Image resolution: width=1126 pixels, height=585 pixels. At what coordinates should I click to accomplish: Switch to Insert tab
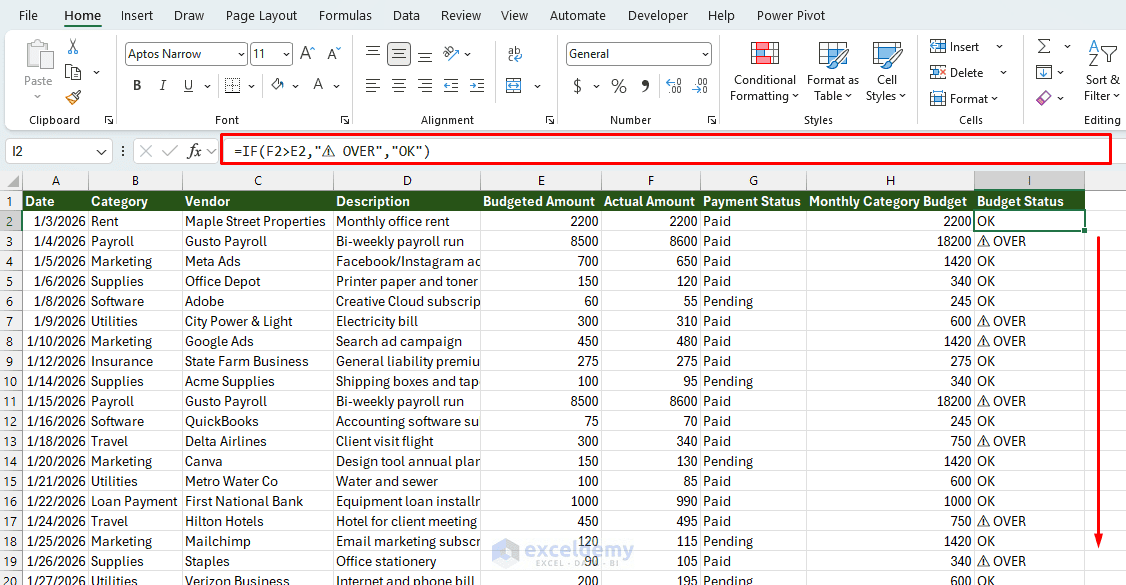click(x=136, y=16)
